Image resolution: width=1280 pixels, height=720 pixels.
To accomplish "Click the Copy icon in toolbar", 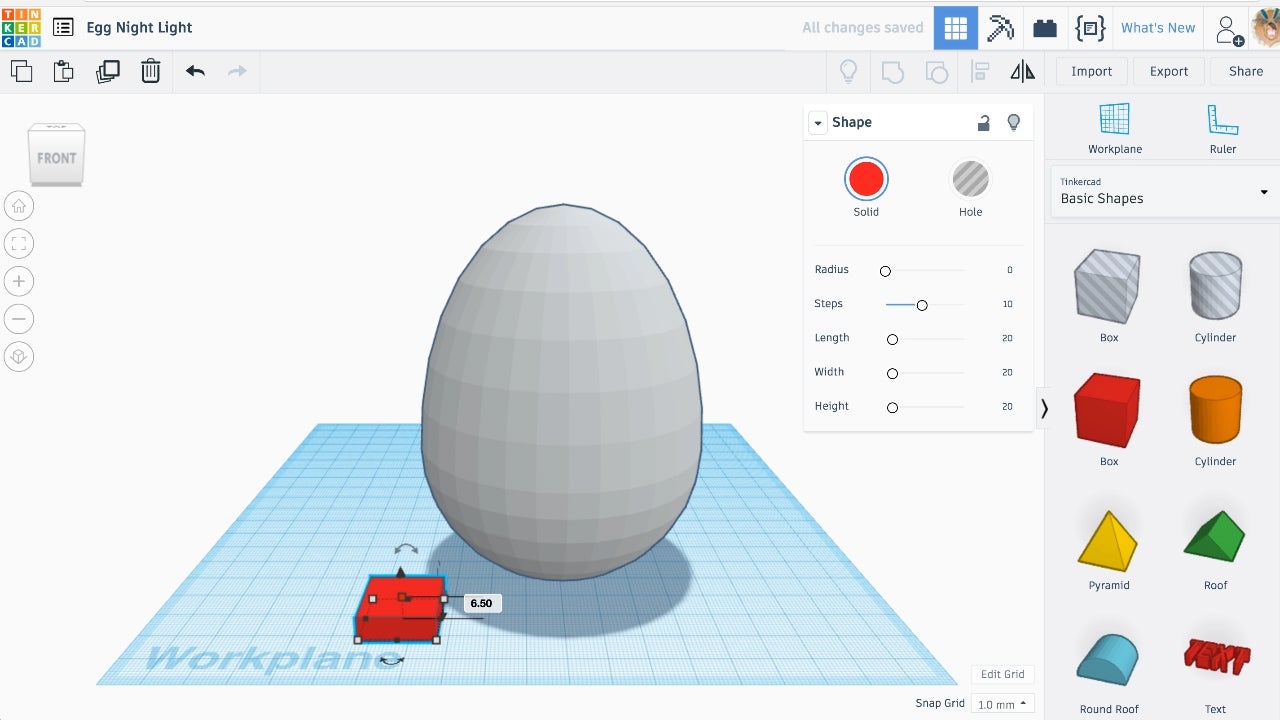I will point(21,71).
